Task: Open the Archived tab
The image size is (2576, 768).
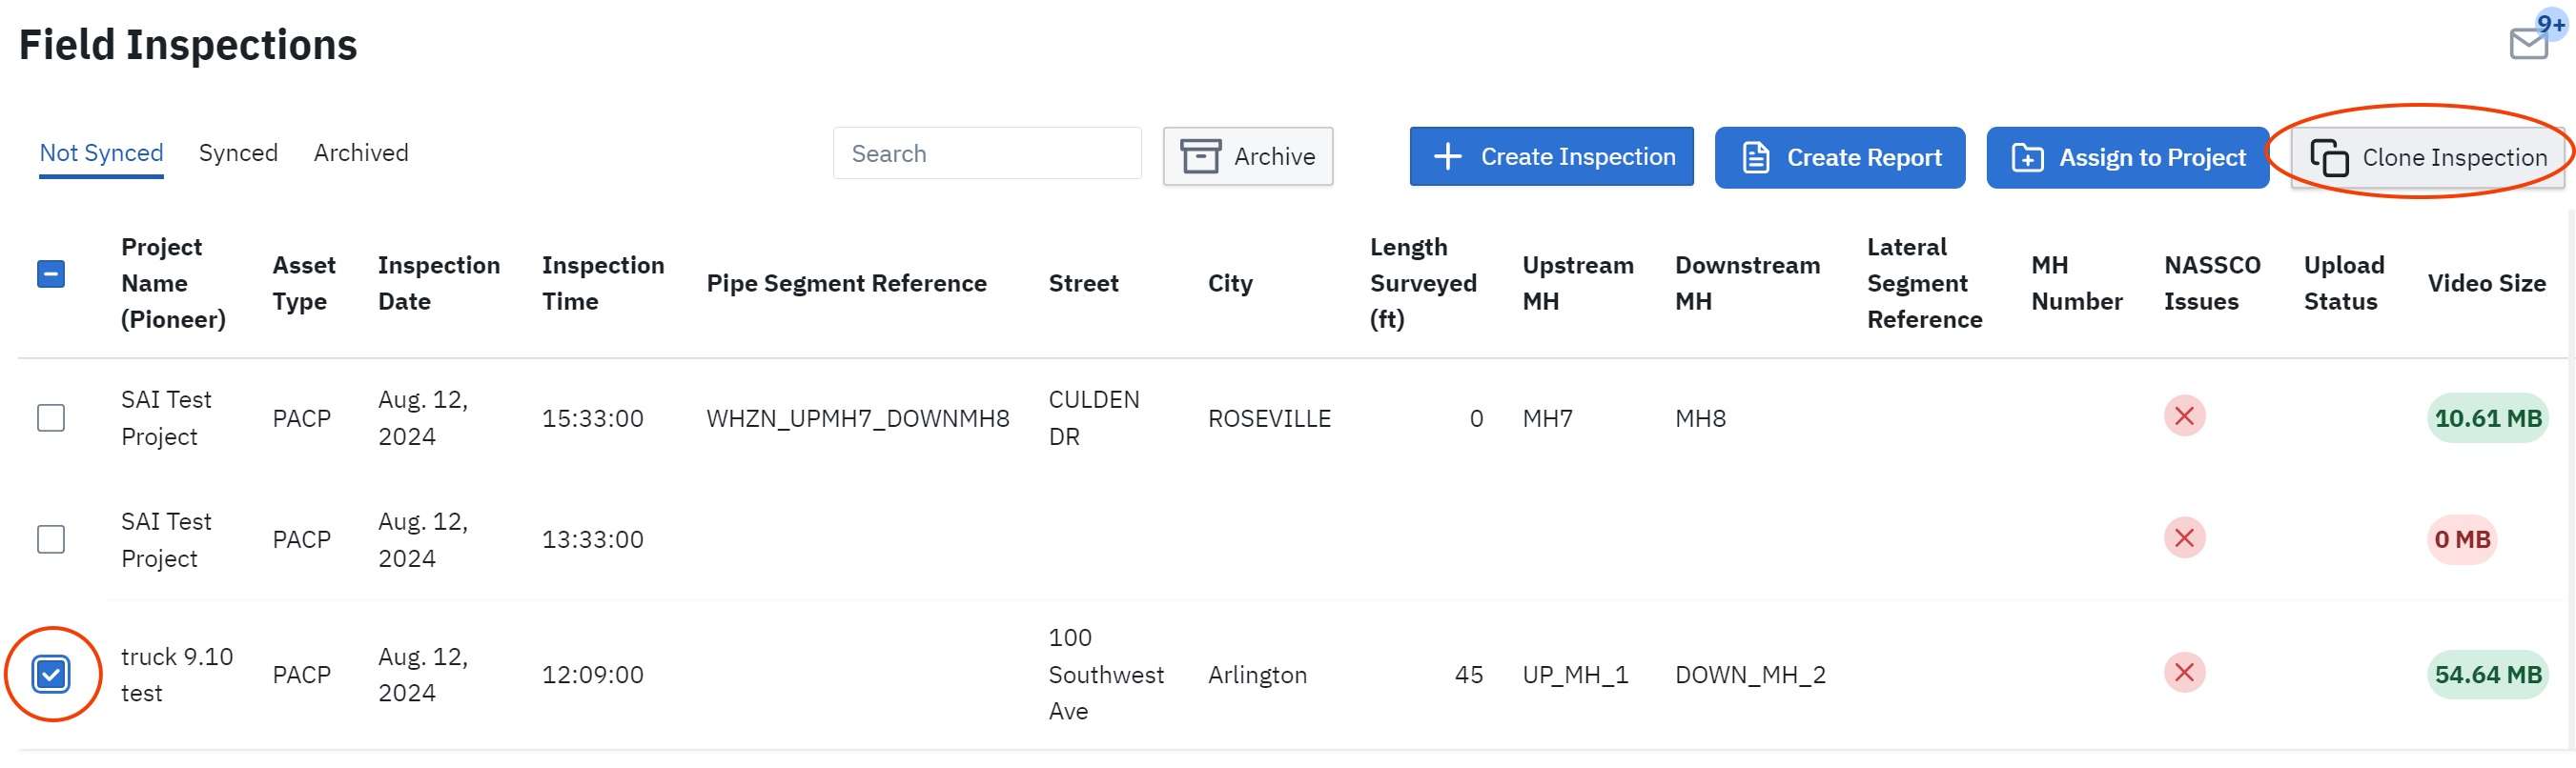Action: pyautogui.click(x=361, y=153)
